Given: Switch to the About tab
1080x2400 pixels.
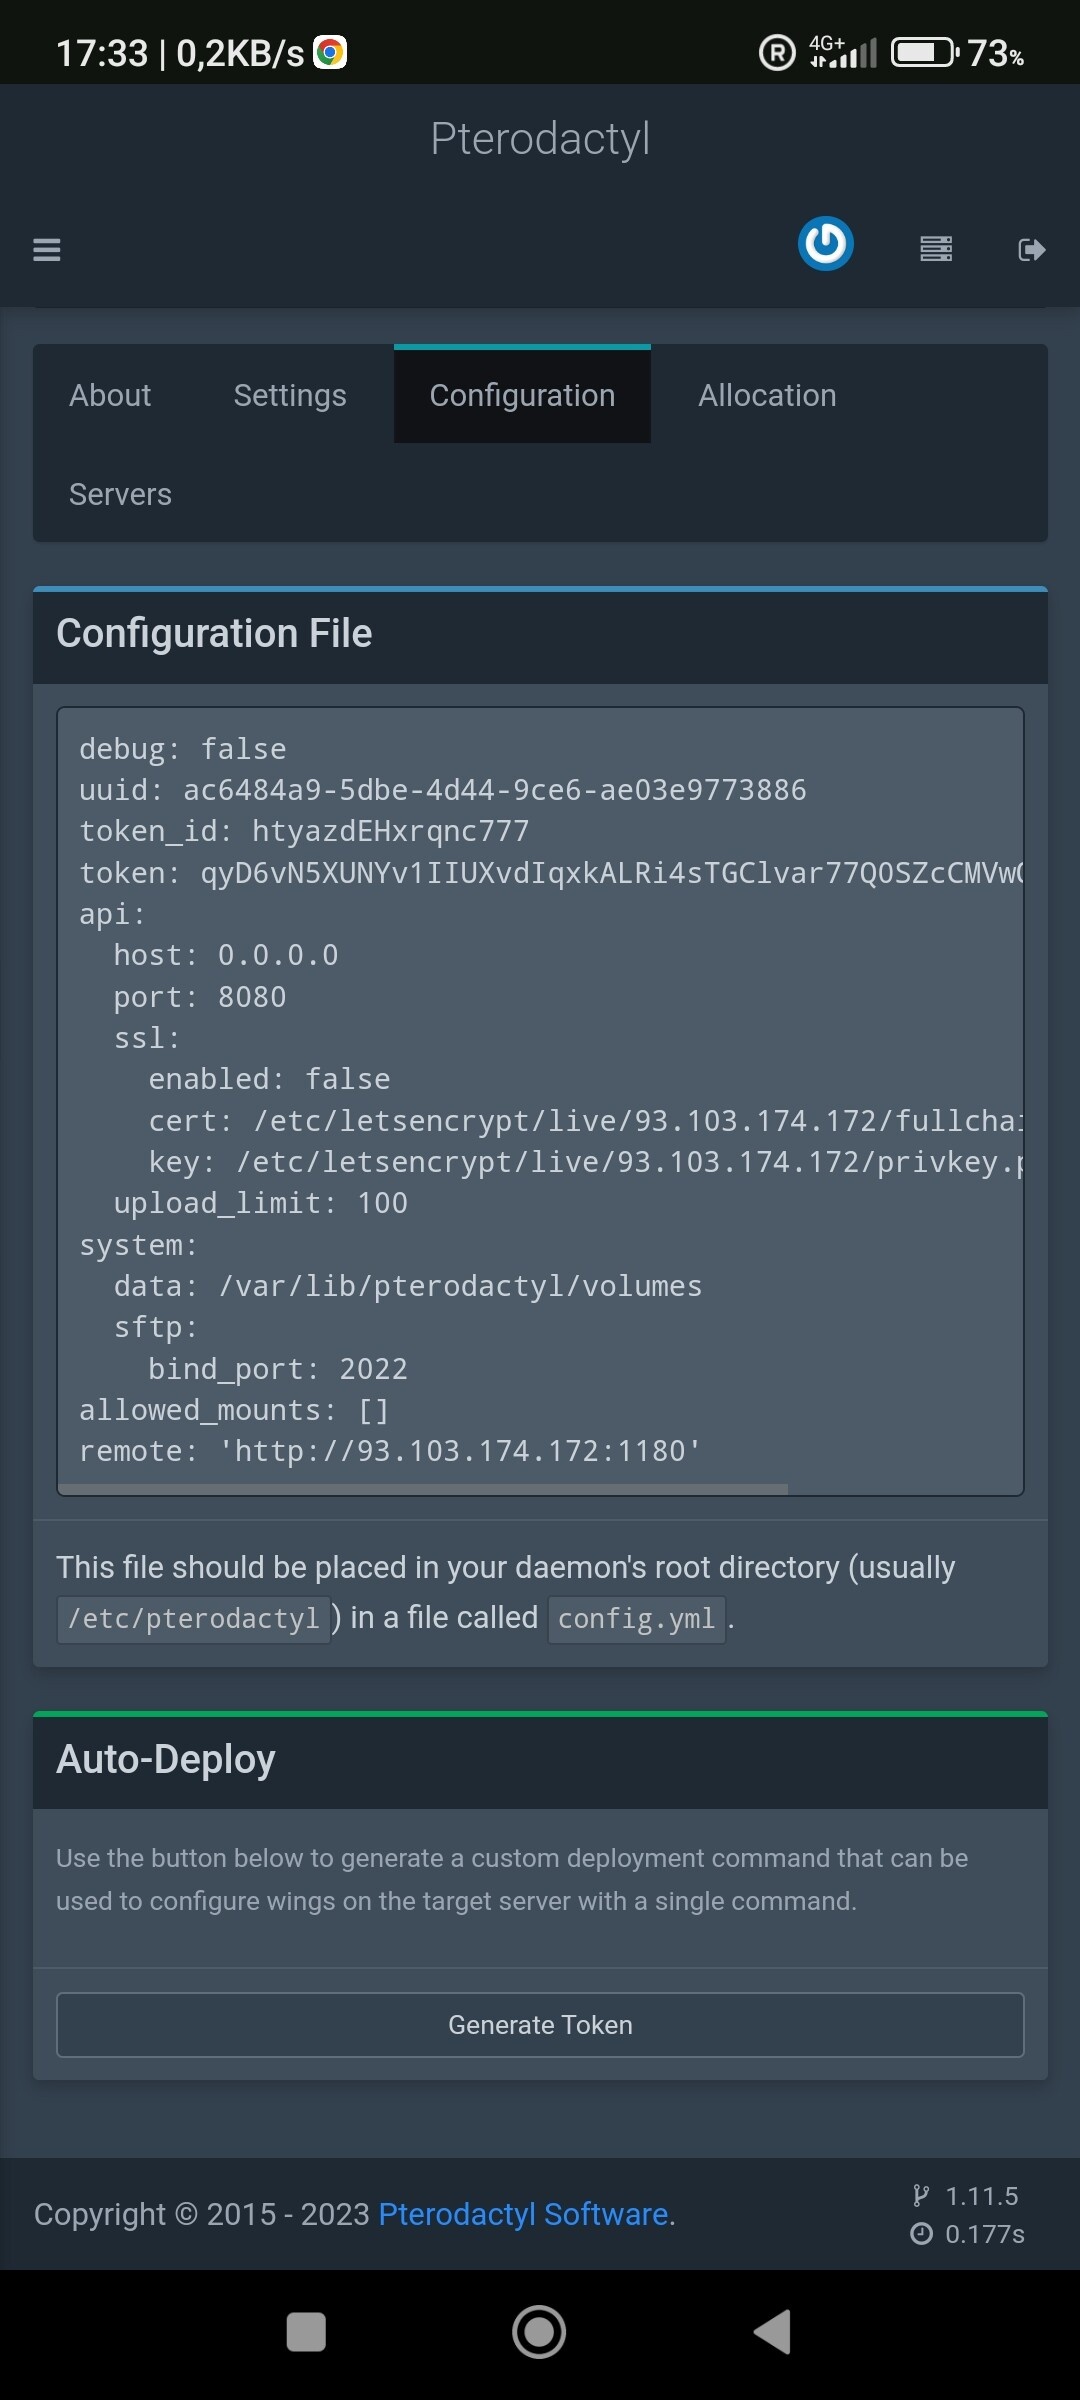Looking at the screenshot, I should pyautogui.click(x=110, y=395).
